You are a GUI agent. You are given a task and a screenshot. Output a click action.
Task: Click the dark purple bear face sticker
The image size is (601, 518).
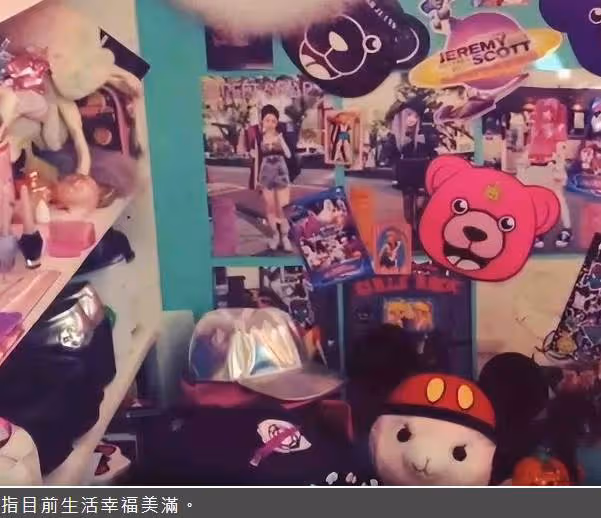(x=355, y=47)
